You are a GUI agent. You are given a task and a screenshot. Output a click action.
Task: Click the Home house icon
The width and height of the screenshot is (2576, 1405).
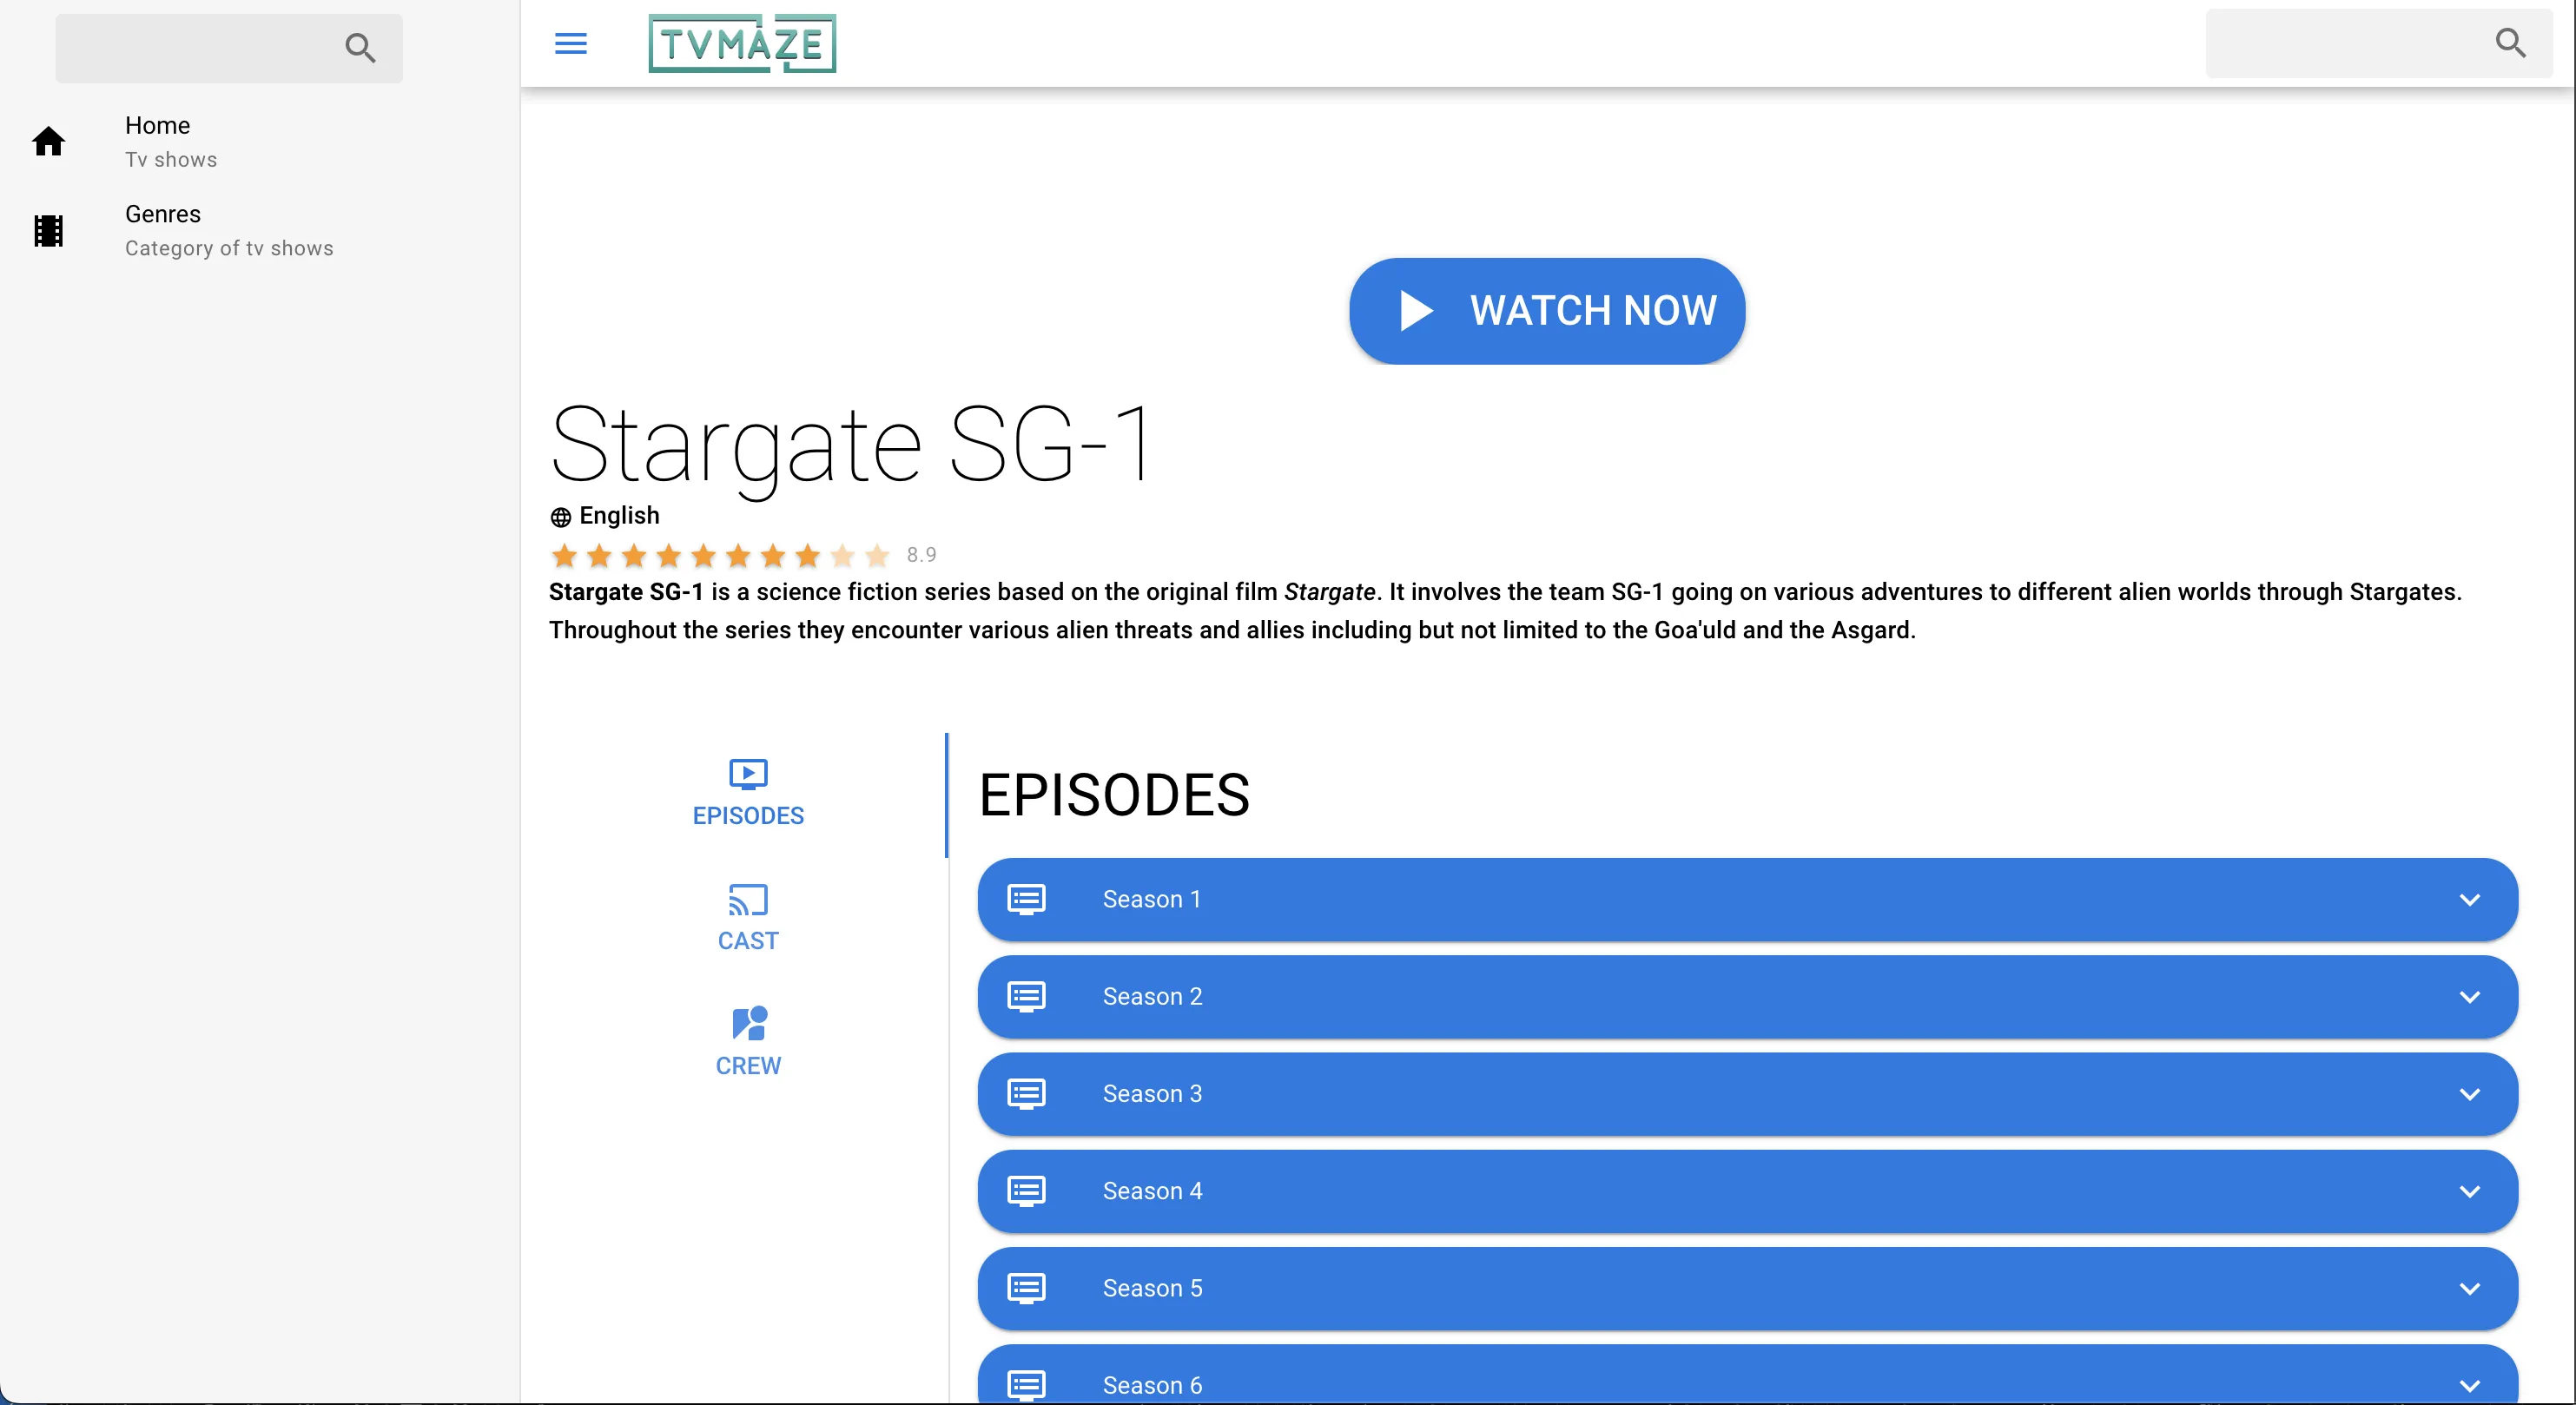coord(48,142)
